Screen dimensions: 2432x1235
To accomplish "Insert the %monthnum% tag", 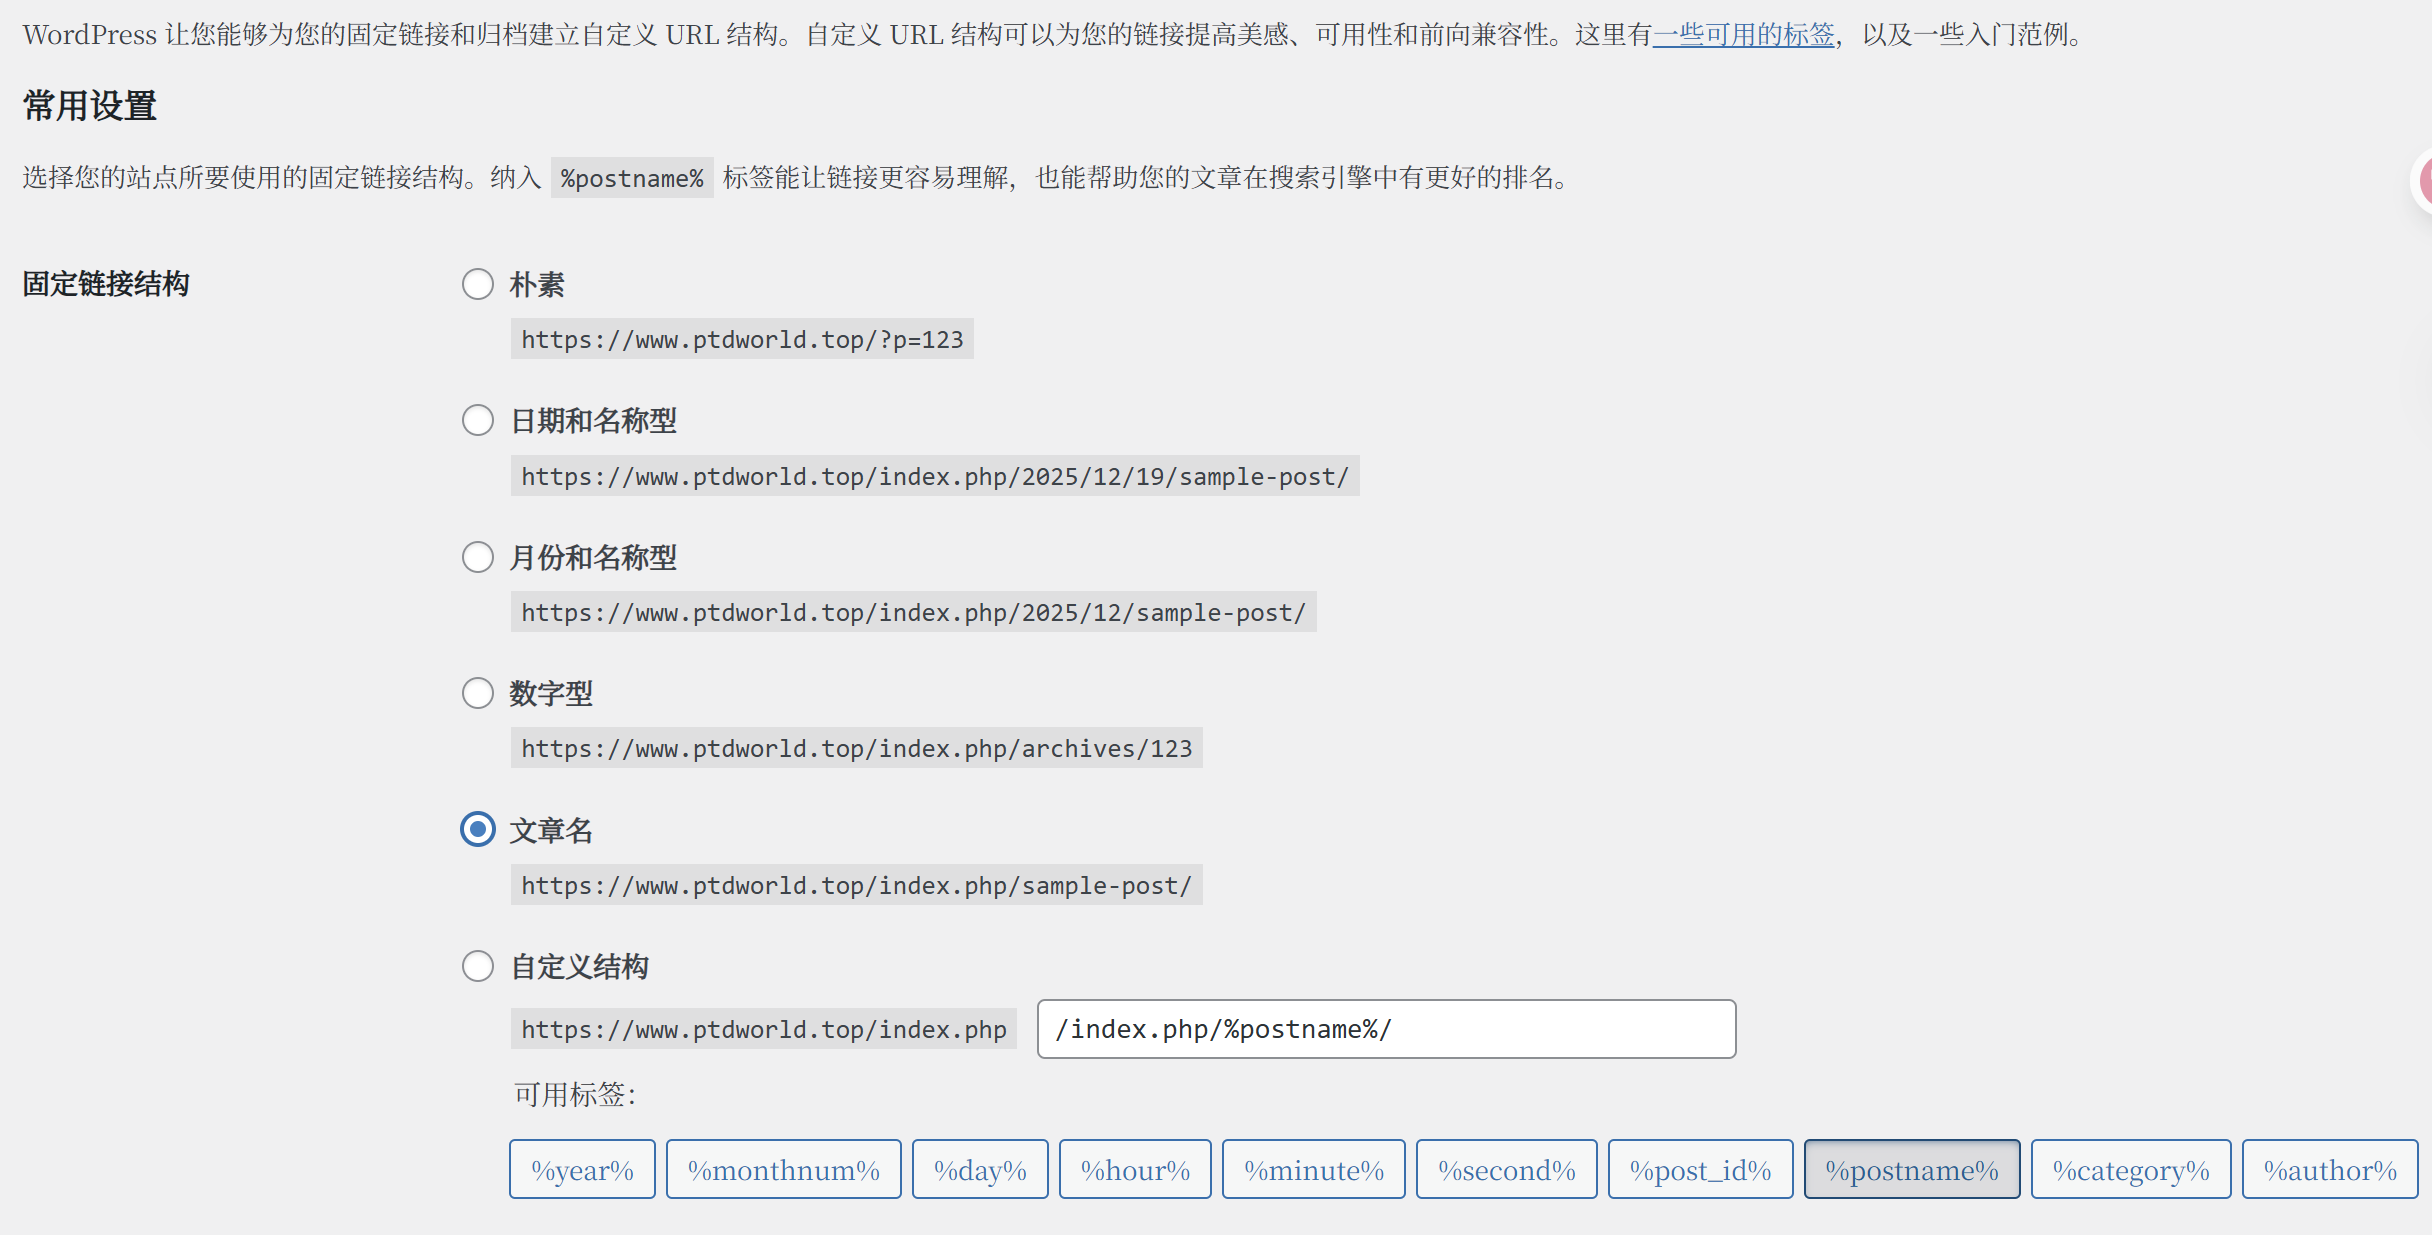I will tap(783, 1169).
